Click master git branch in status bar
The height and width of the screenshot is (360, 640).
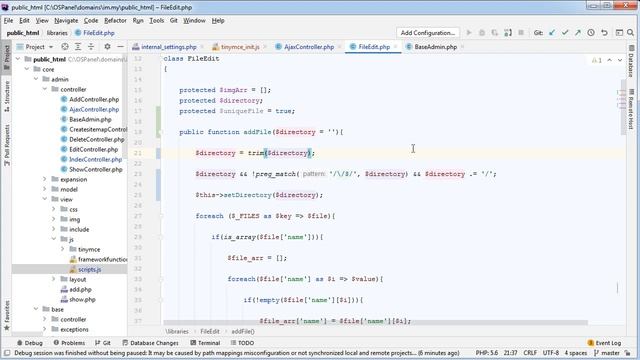coord(607,353)
